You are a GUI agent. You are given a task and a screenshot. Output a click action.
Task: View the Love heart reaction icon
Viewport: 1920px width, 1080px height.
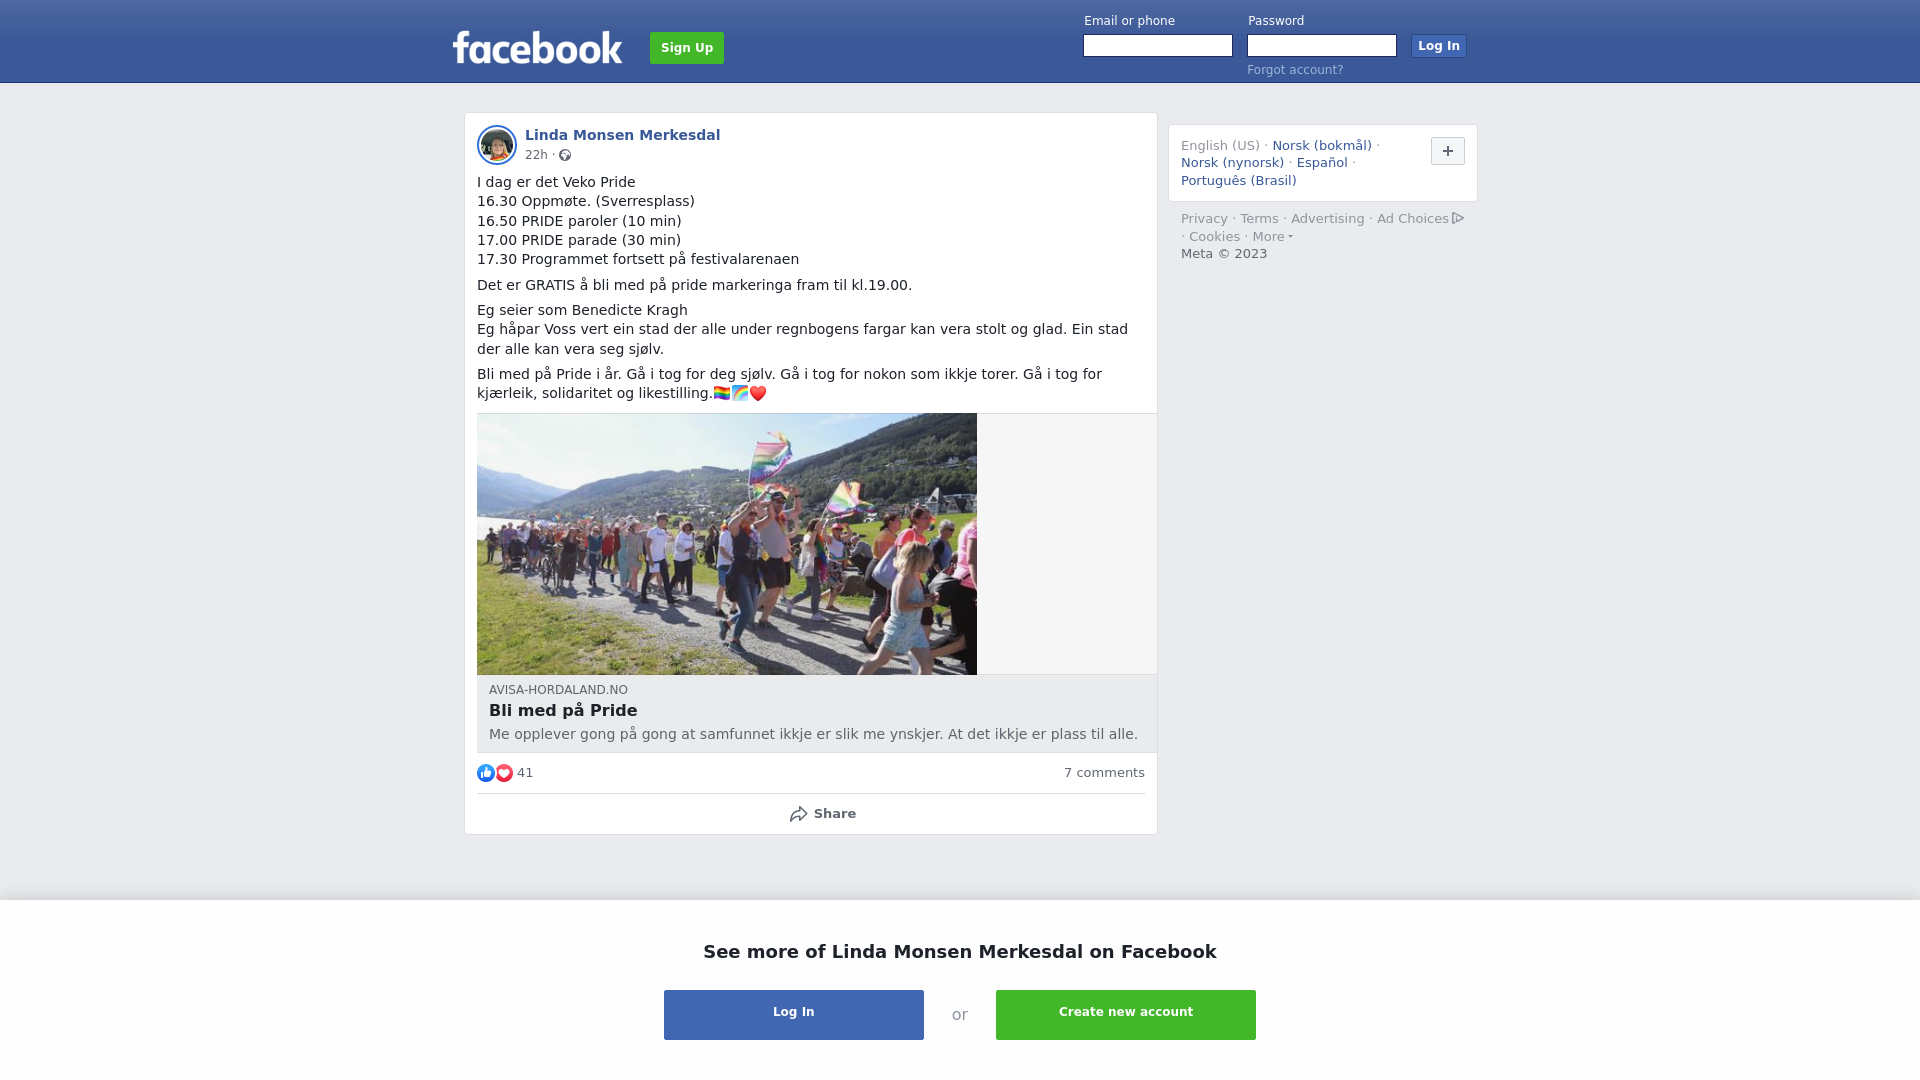coord(504,773)
